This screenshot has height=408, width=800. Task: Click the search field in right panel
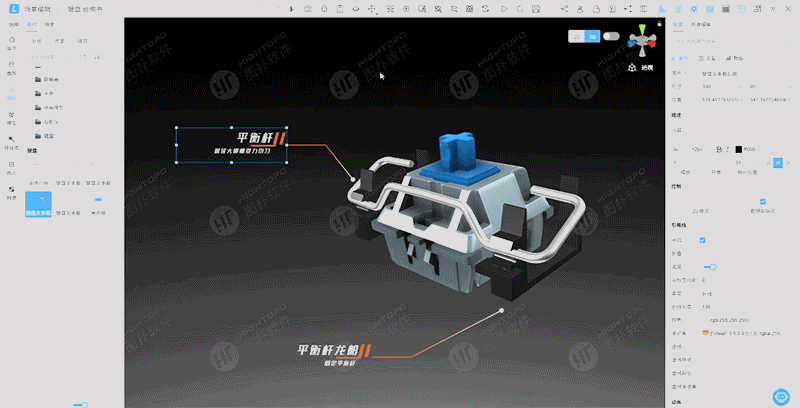(730, 41)
